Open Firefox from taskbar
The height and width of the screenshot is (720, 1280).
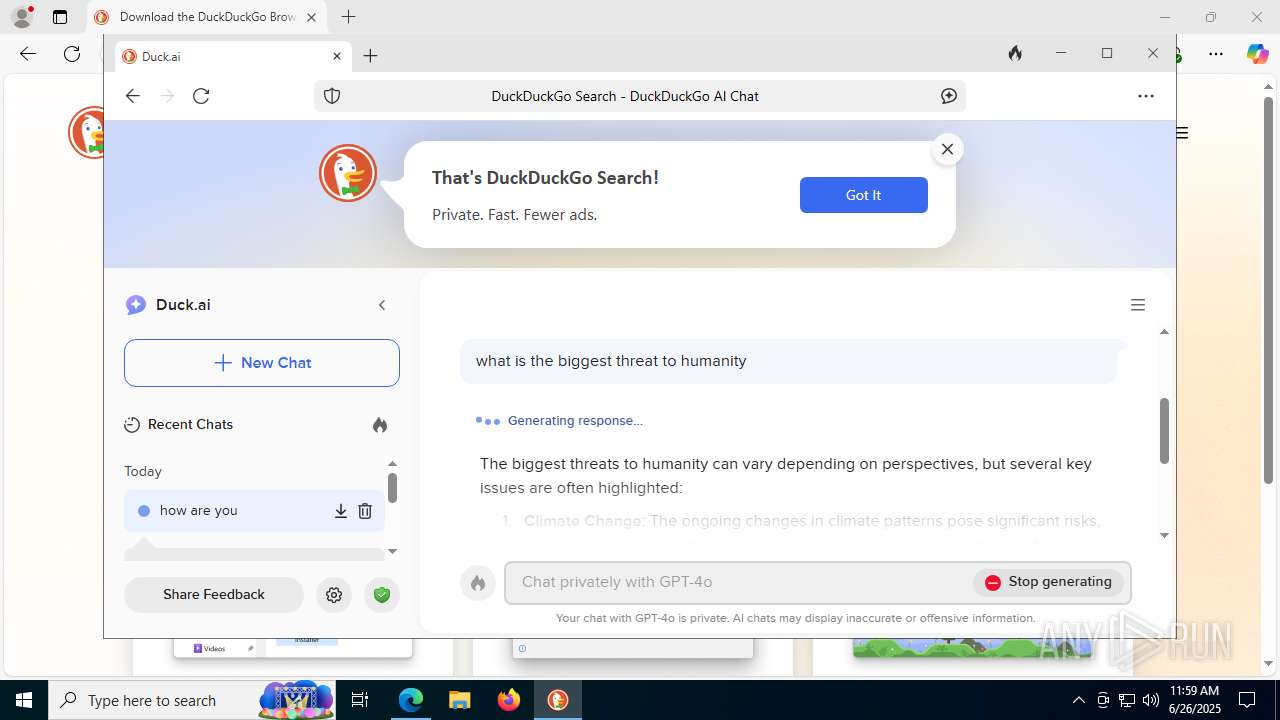point(509,700)
